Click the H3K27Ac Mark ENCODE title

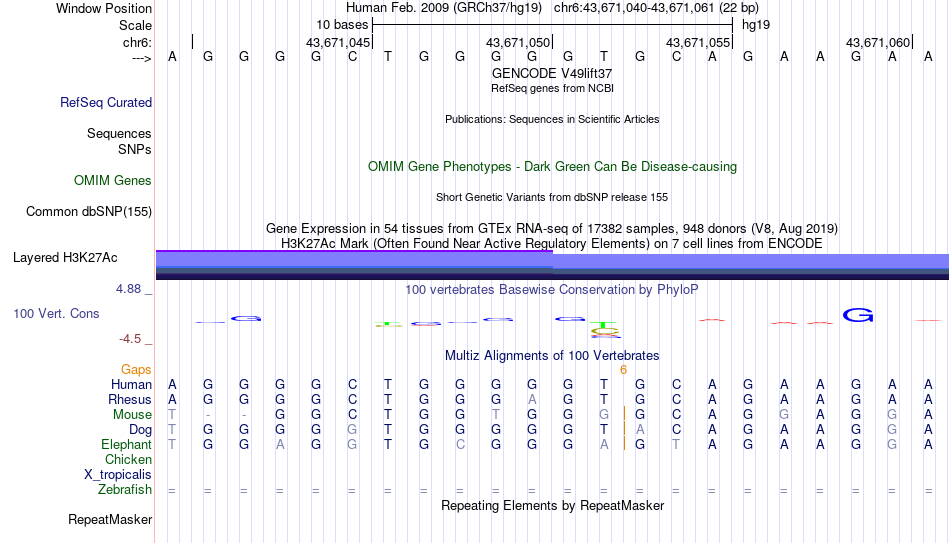pos(552,244)
